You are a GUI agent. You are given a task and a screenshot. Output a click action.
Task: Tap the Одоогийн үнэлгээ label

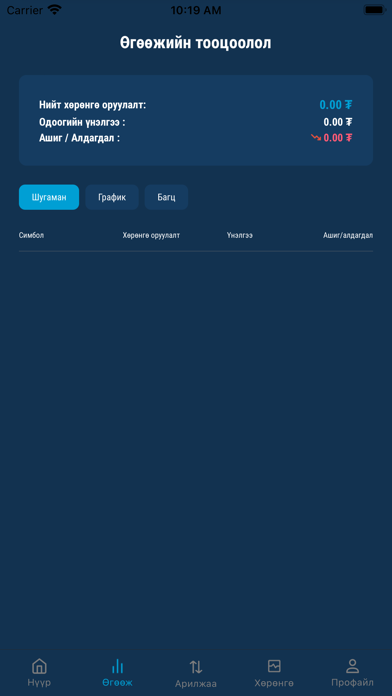point(82,122)
